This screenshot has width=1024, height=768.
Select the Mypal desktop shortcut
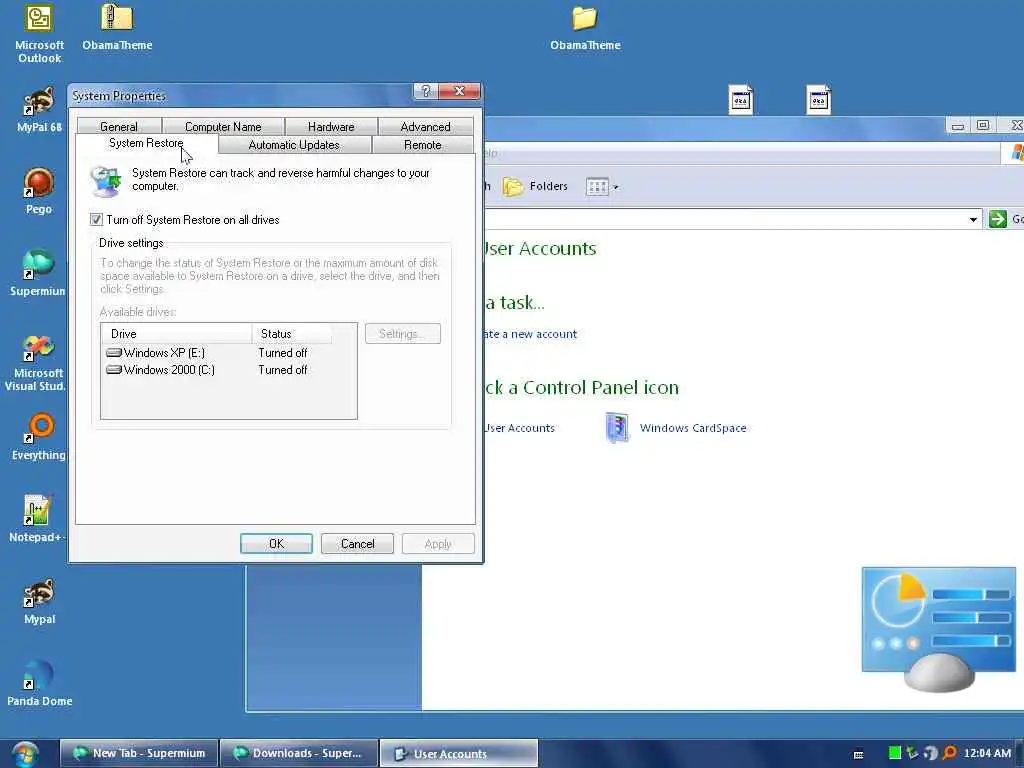click(x=39, y=601)
